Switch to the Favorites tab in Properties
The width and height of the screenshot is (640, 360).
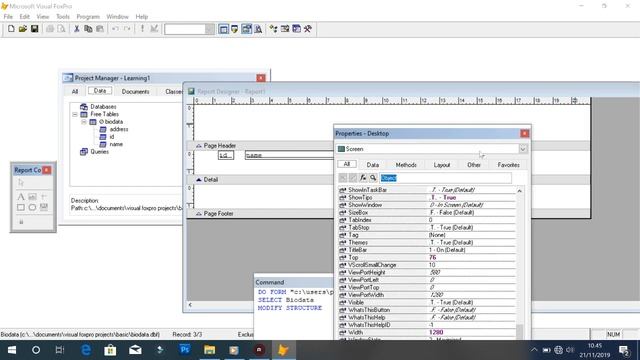(x=509, y=165)
